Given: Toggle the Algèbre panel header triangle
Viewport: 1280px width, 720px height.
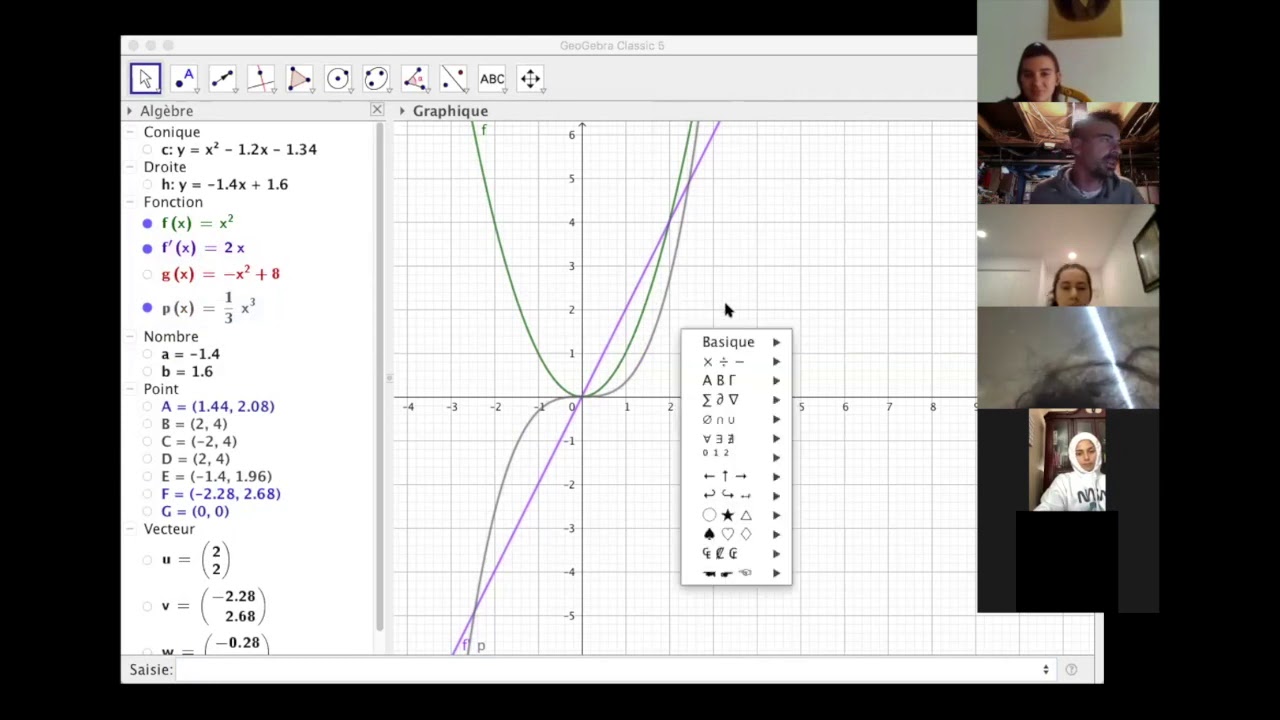Looking at the screenshot, I should tap(130, 111).
